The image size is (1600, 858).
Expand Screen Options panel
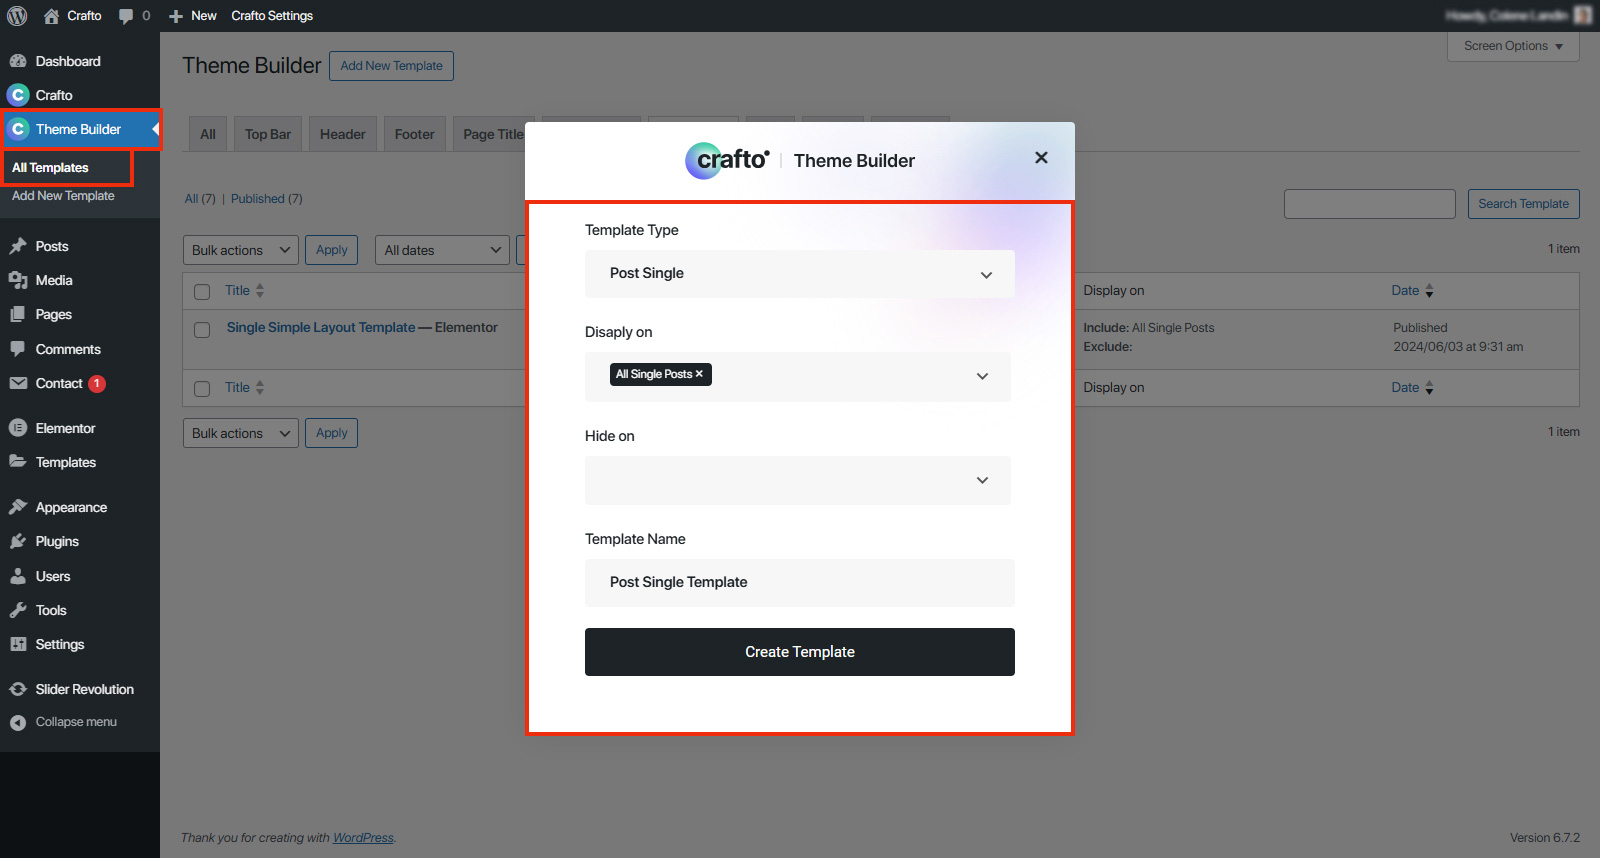[x=1513, y=46]
